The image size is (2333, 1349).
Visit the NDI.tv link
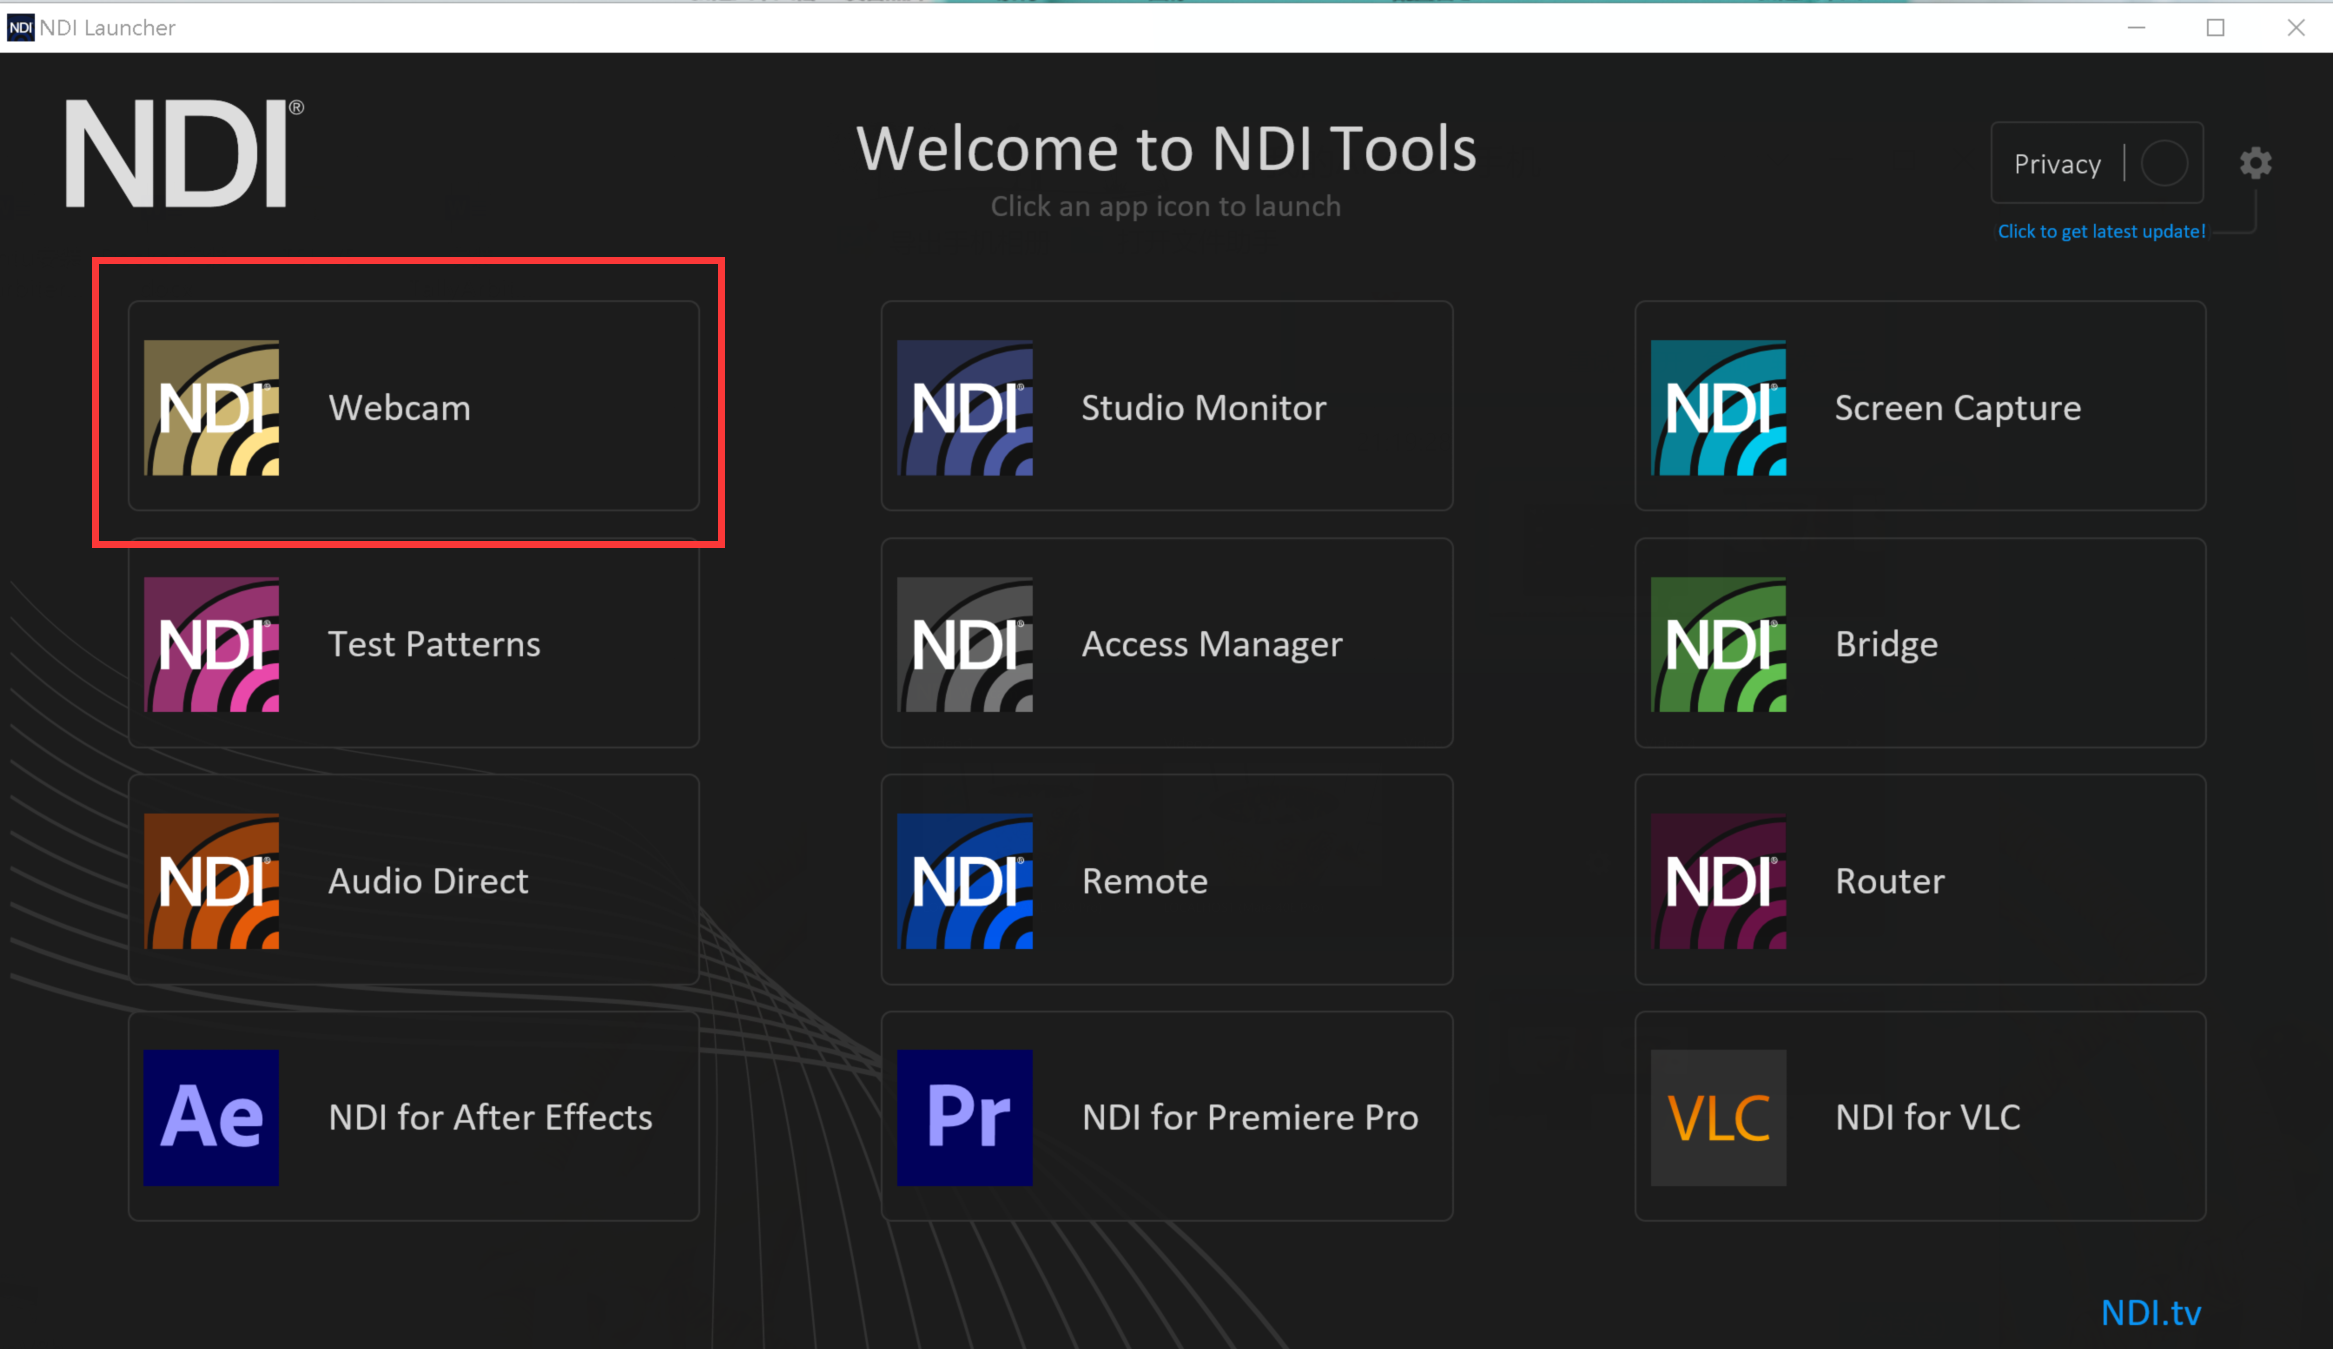point(2151,1312)
